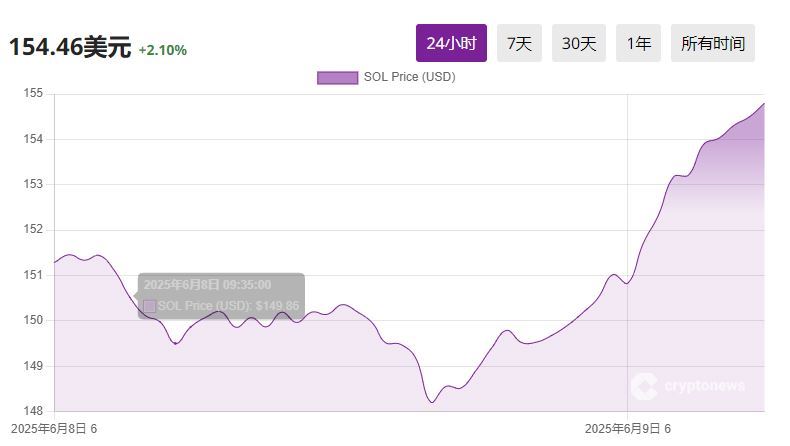Image resolution: width=790 pixels, height=446 pixels.
Task: Click the 148 label on the y-axis
Action: 33,411
